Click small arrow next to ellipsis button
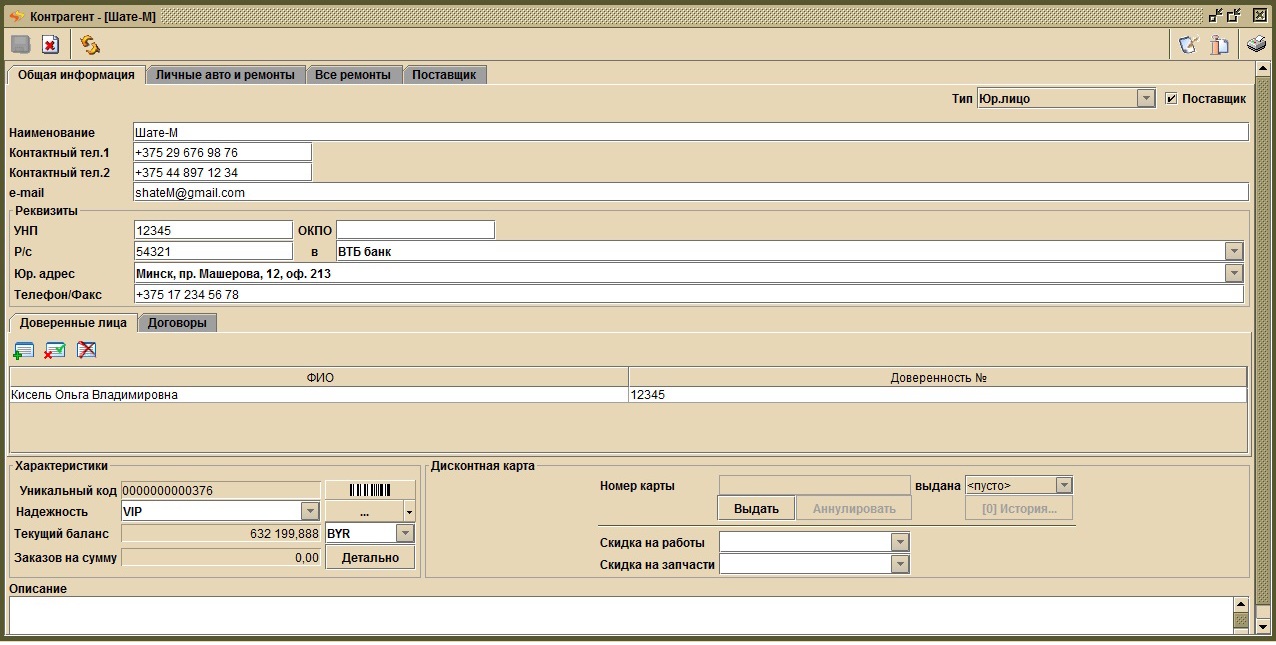 [409, 512]
